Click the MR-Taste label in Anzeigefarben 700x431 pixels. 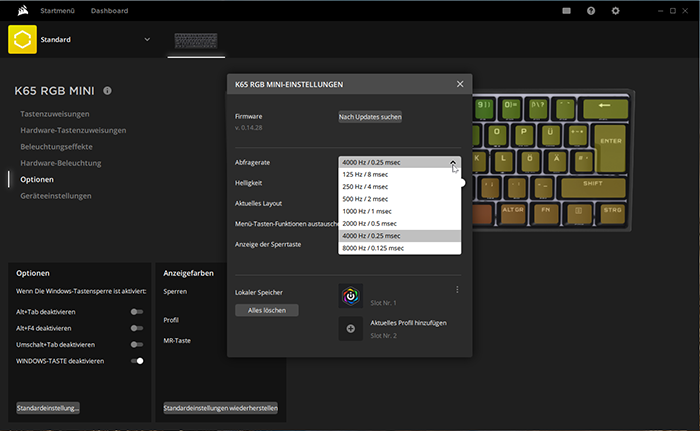tap(177, 340)
